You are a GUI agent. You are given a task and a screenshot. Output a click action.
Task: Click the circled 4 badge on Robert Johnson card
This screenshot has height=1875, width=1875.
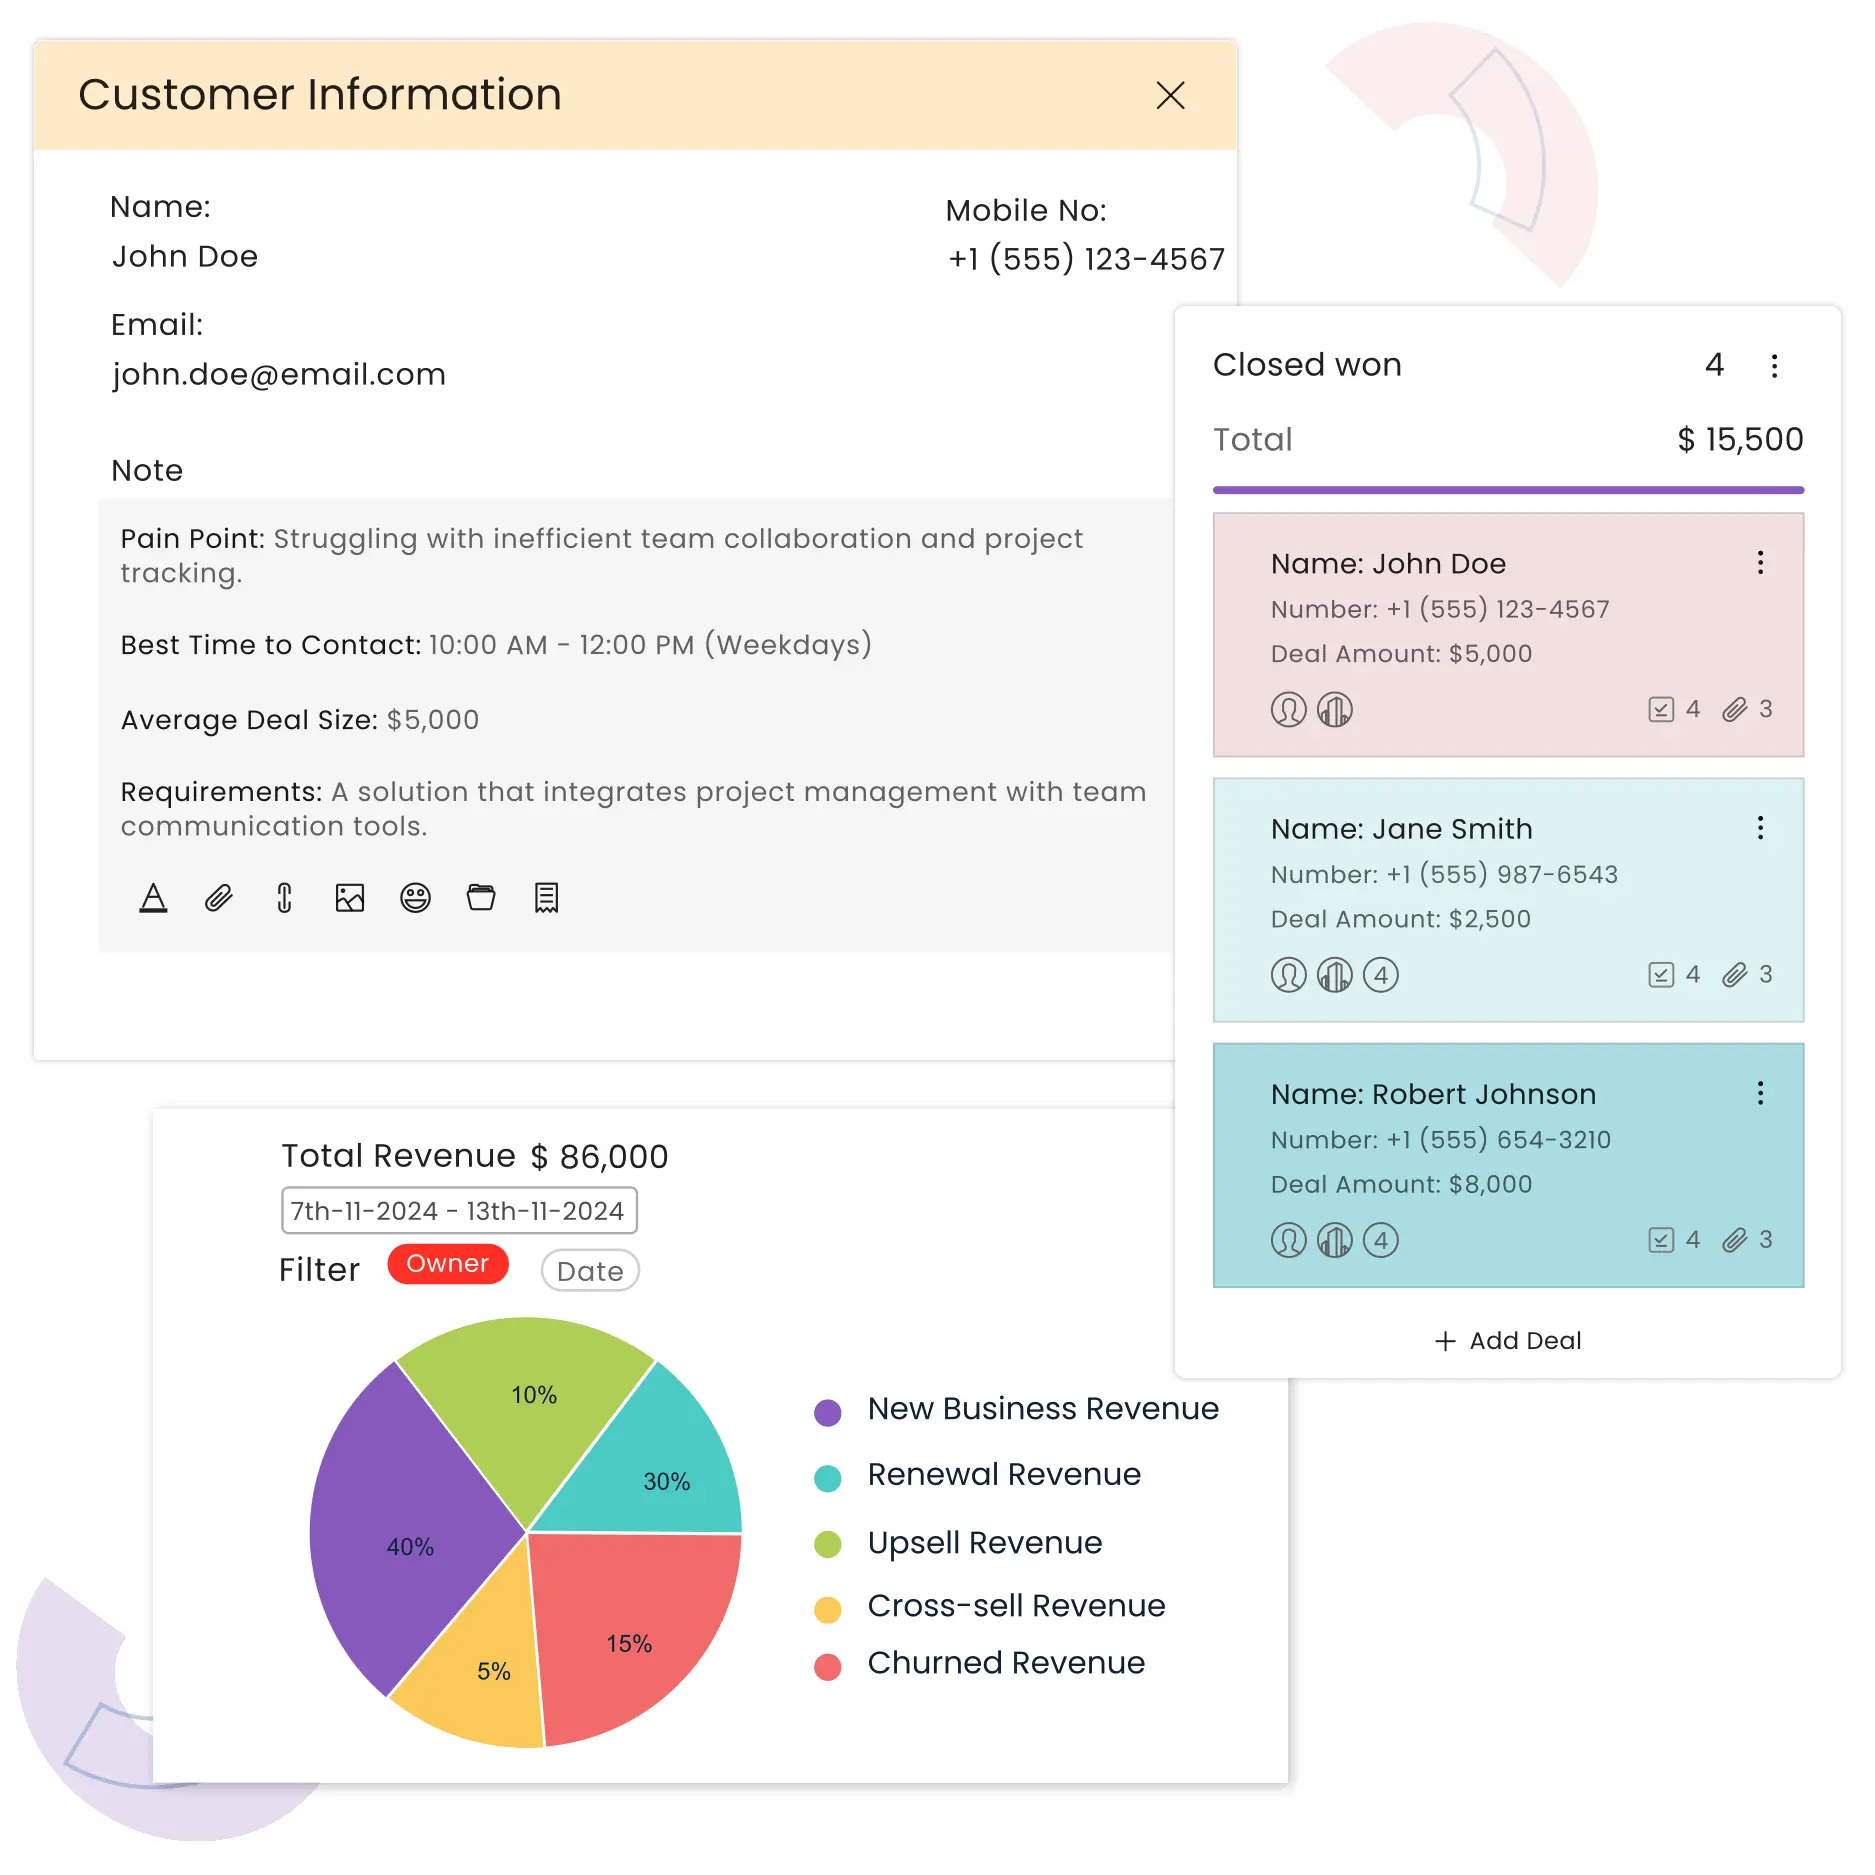coord(1381,1241)
